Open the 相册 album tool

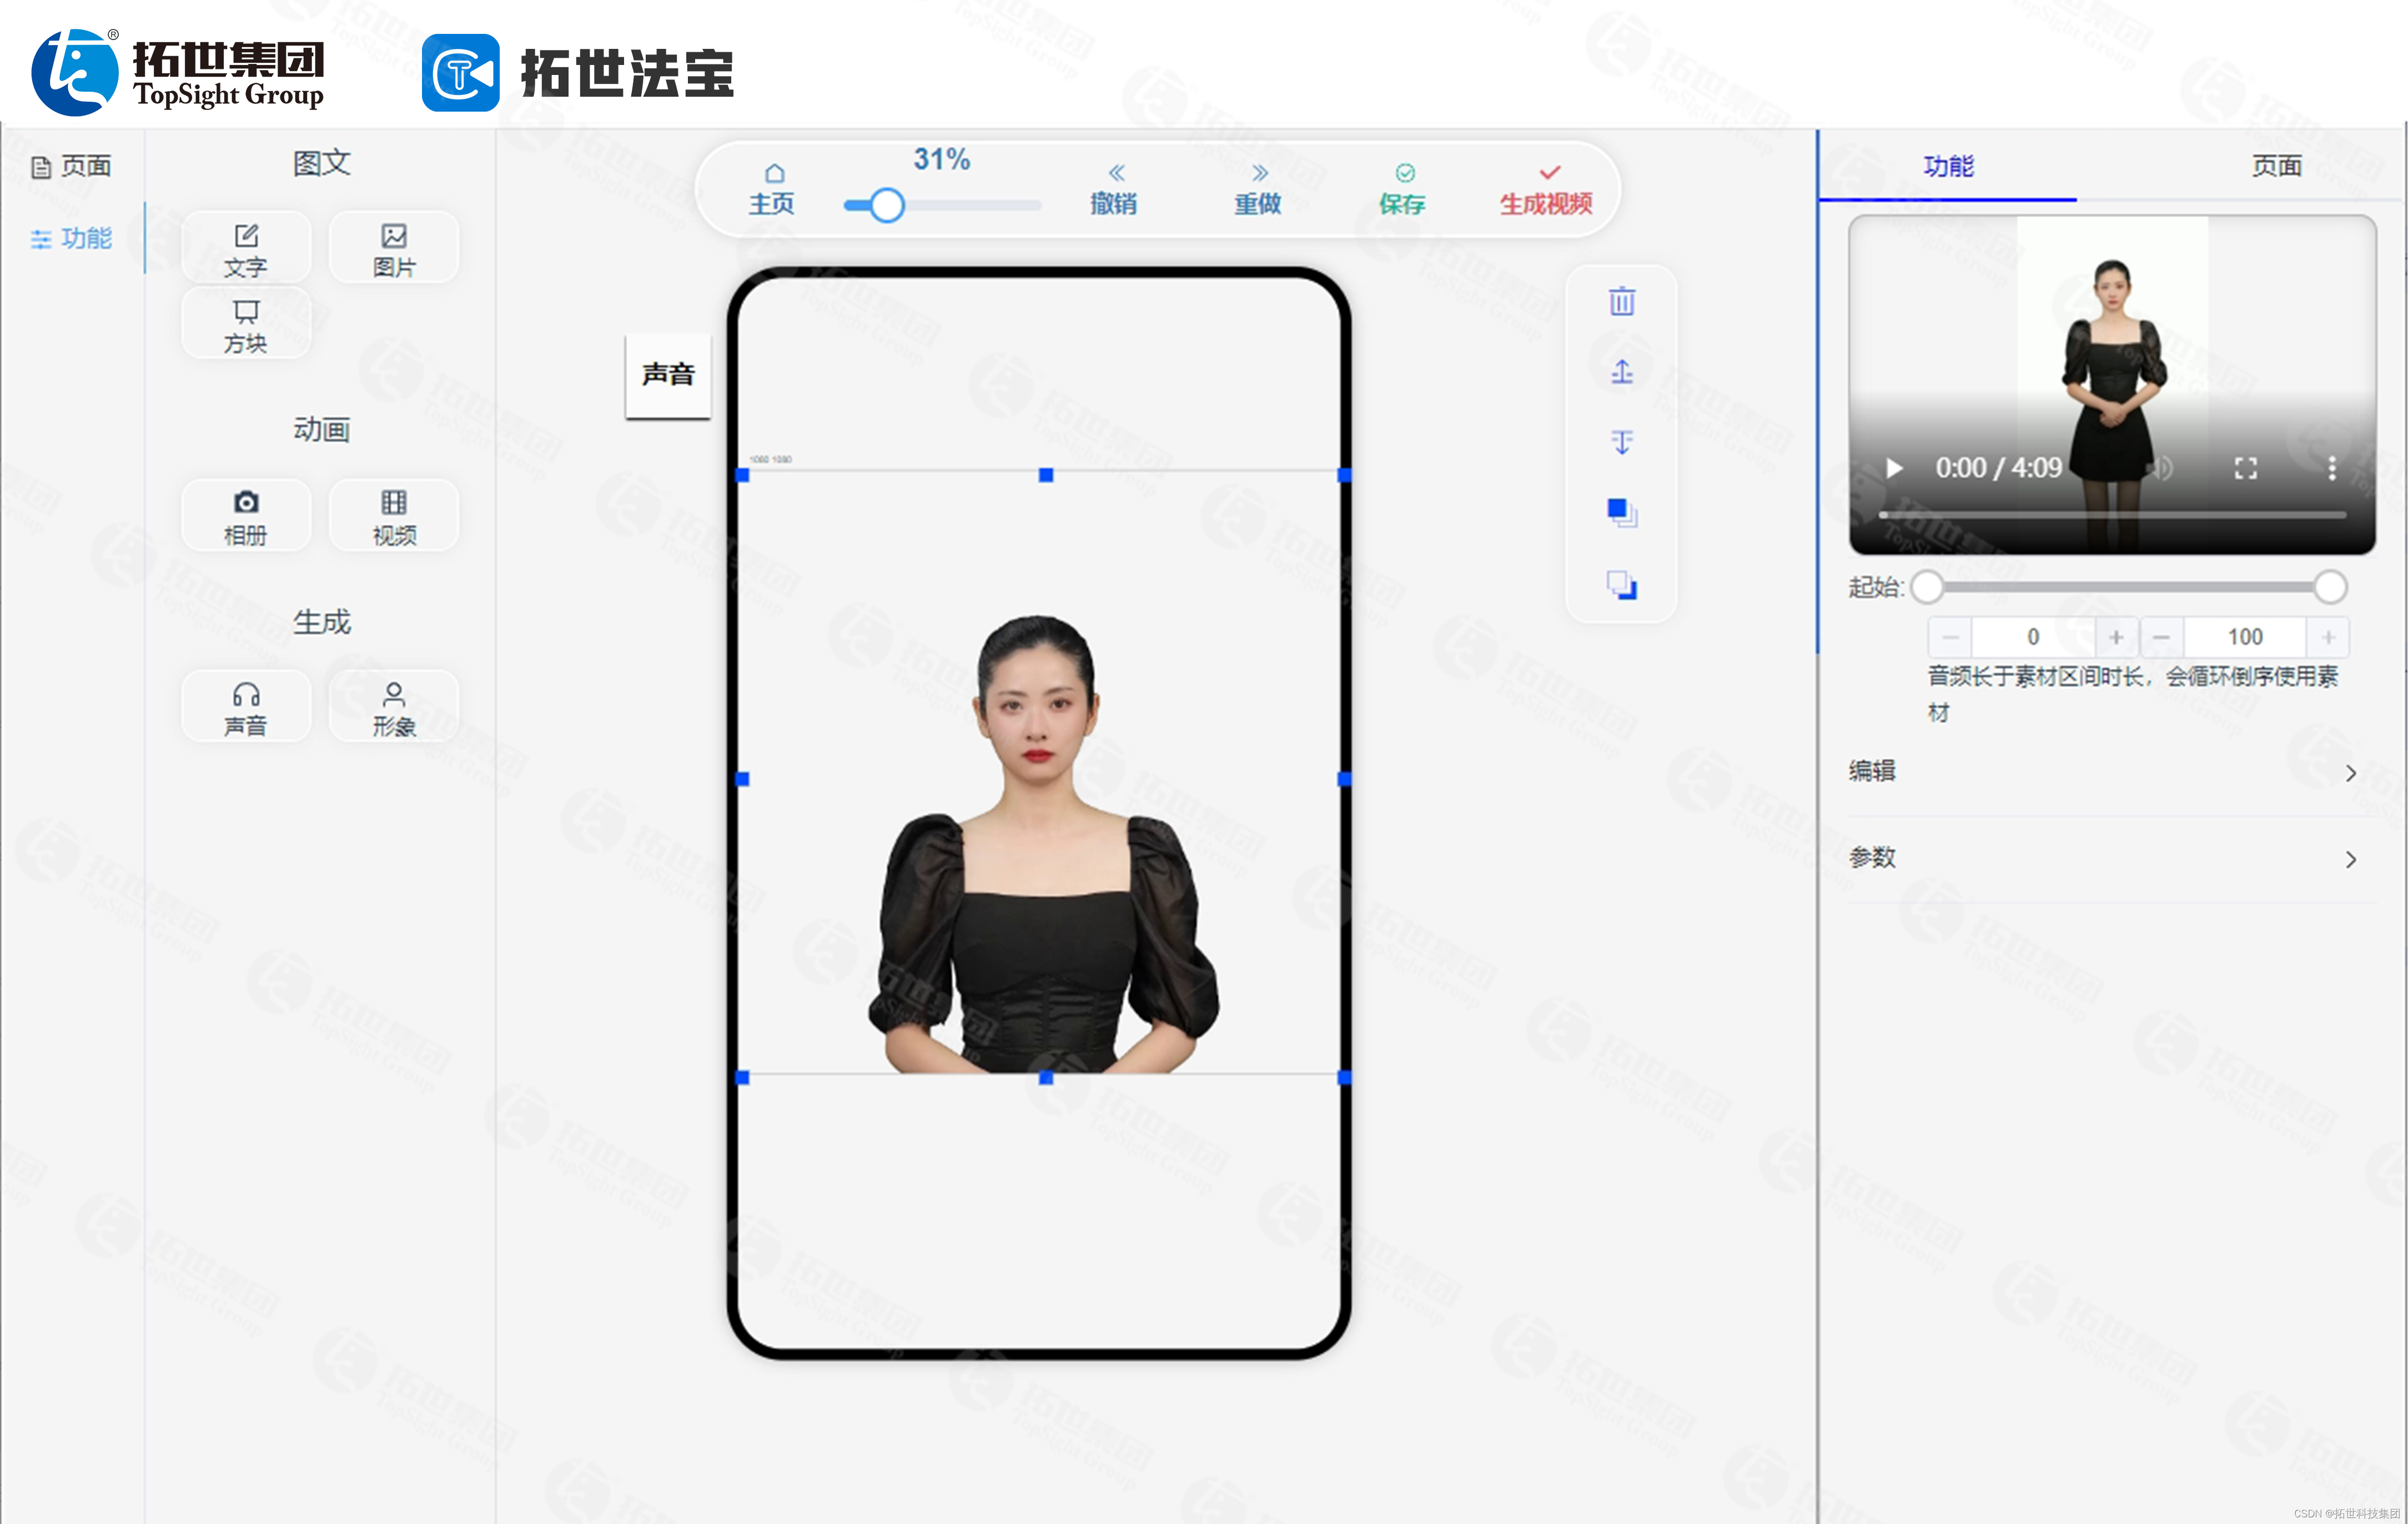click(x=246, y=516)
